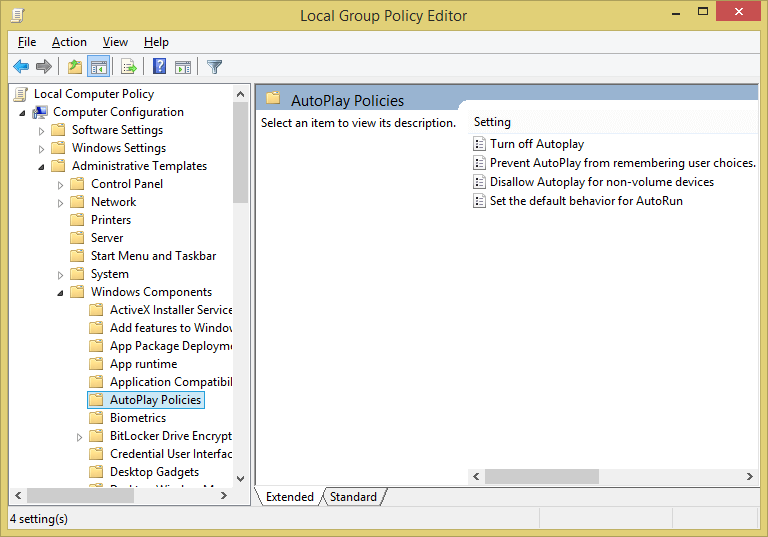768x537 pixels.
Task: Expand the BitLocker Drive Encryption node
Action: 79,437
